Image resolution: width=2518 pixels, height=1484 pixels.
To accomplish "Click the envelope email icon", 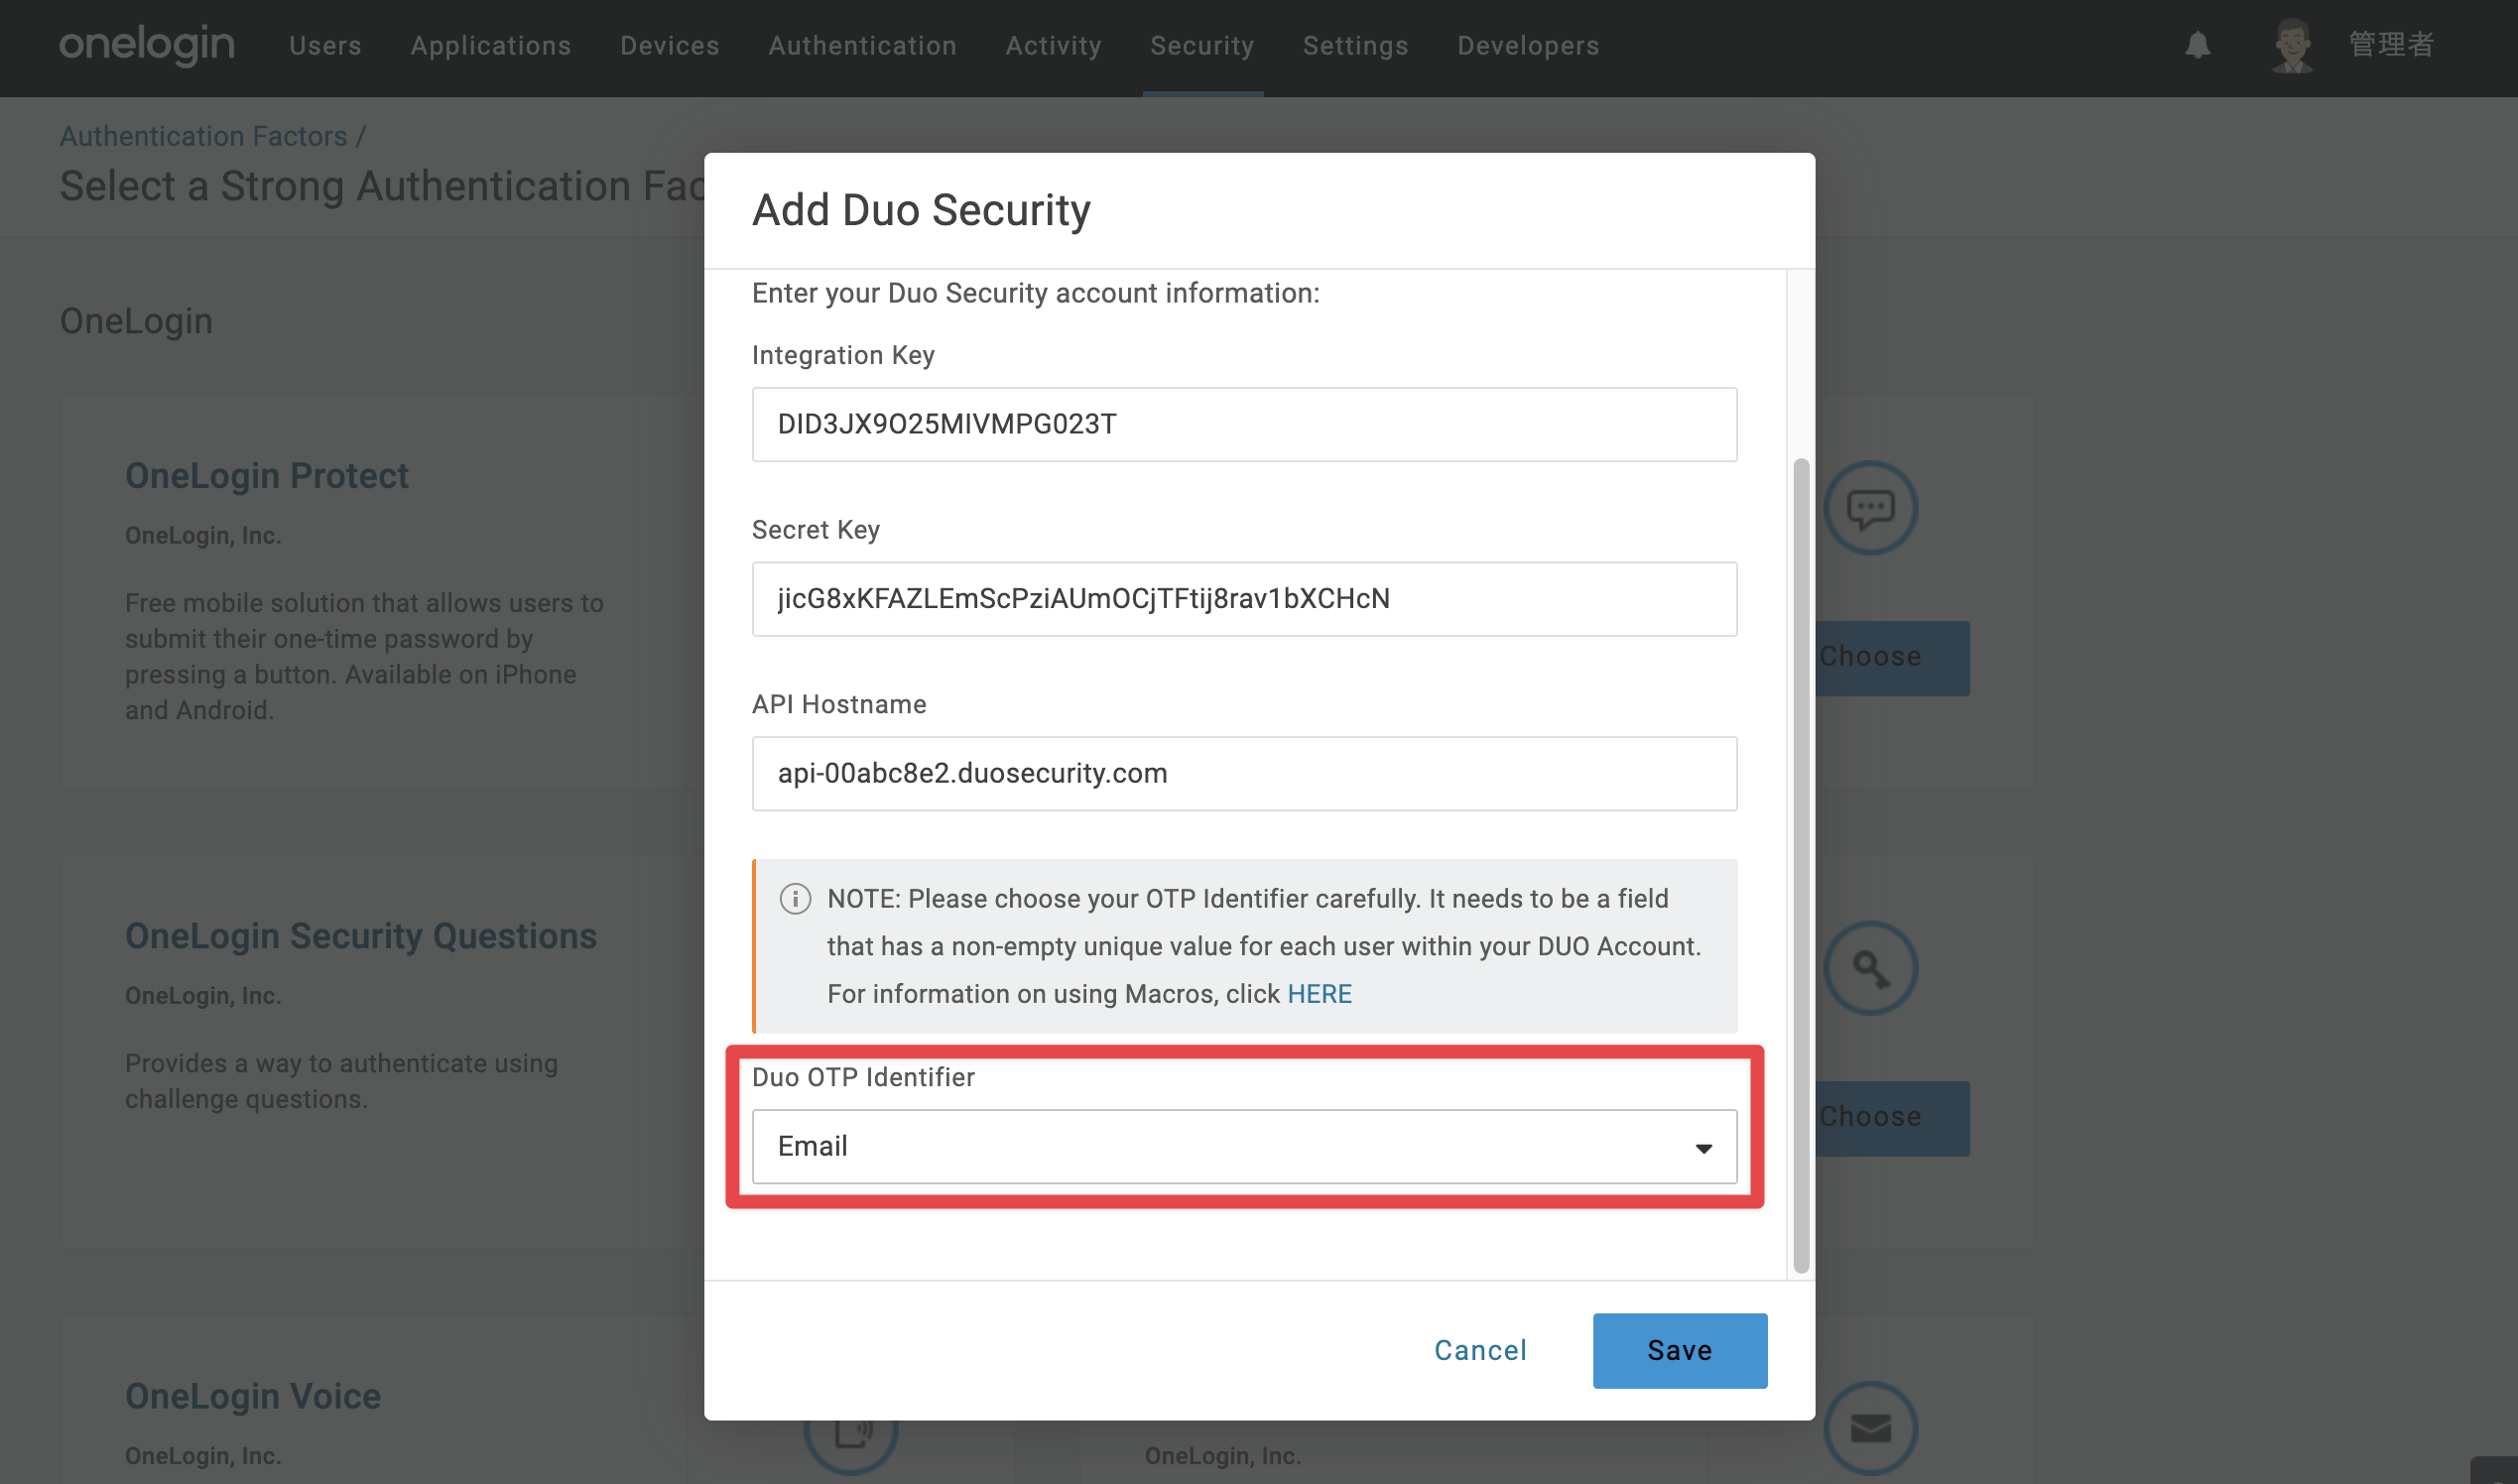I will click(x=1870, y=1428).
